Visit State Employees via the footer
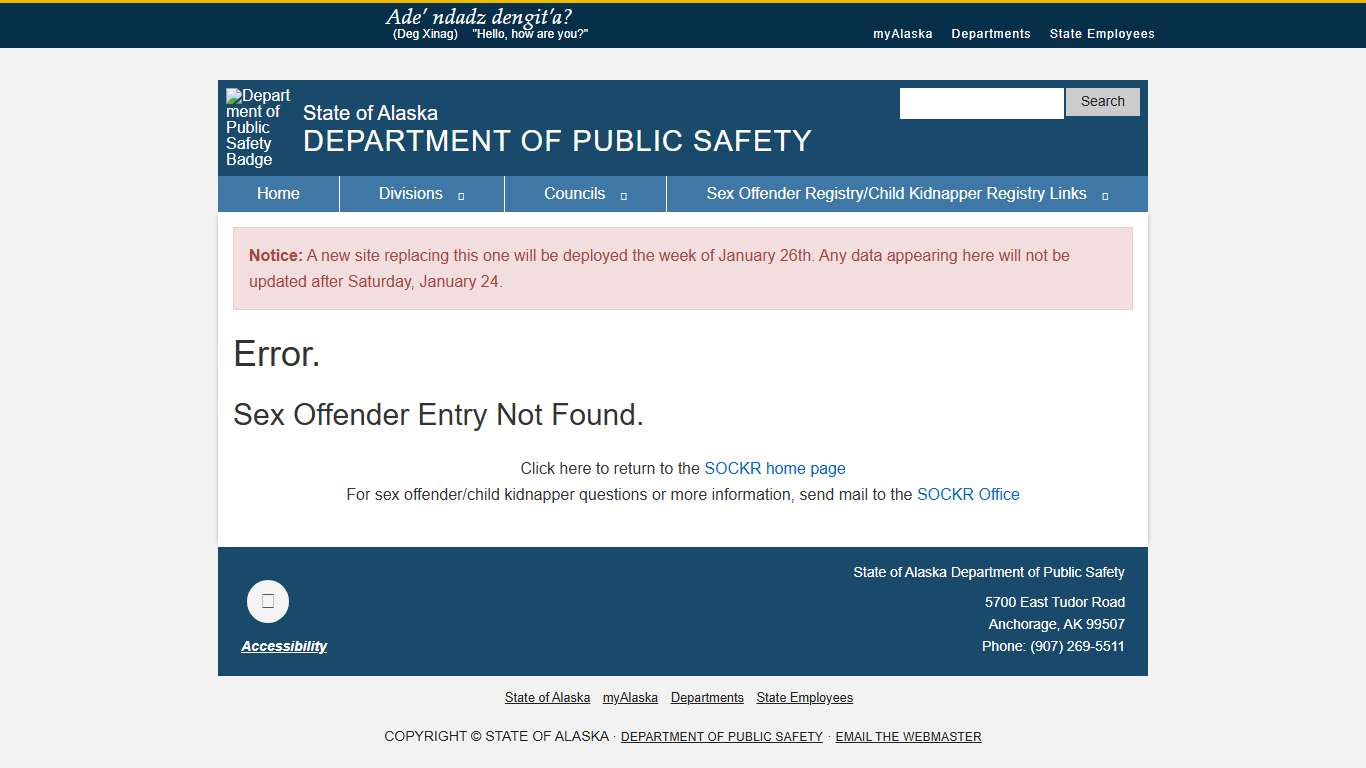 (x=804, y=697)
